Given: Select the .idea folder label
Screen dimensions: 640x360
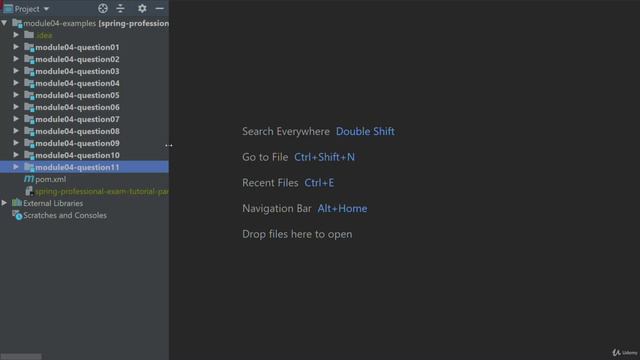Looking at the screenshot, I should [44, 36].
